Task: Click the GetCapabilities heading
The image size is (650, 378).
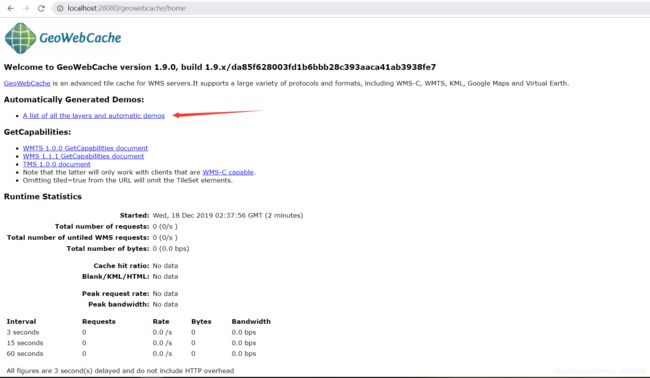Action: pyautogui.click(x=37, y=132)
